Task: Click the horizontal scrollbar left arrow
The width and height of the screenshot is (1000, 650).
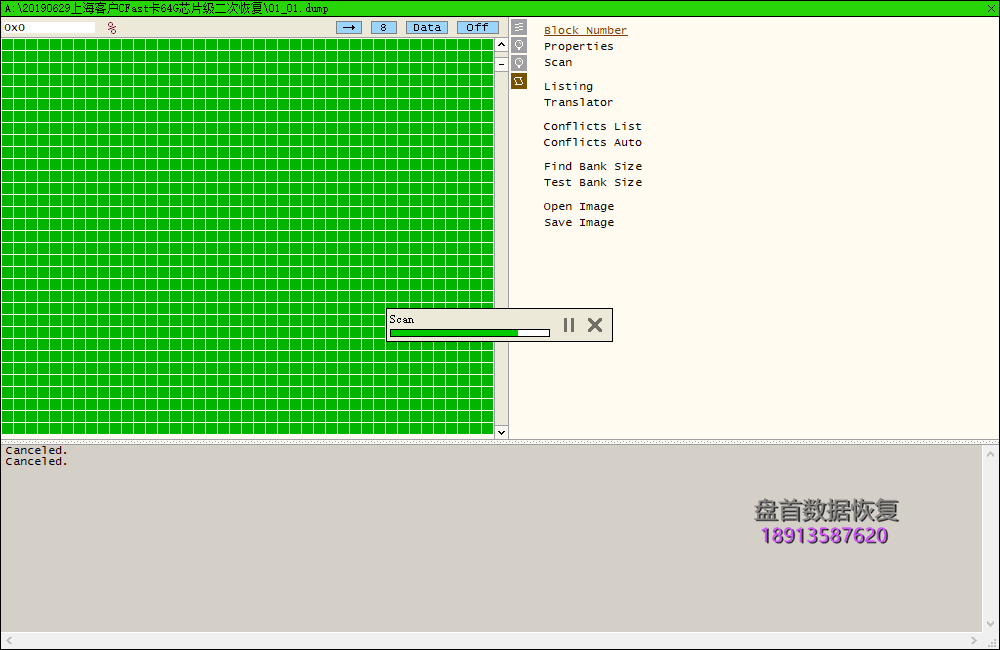Action: click(x=9, y=640)
